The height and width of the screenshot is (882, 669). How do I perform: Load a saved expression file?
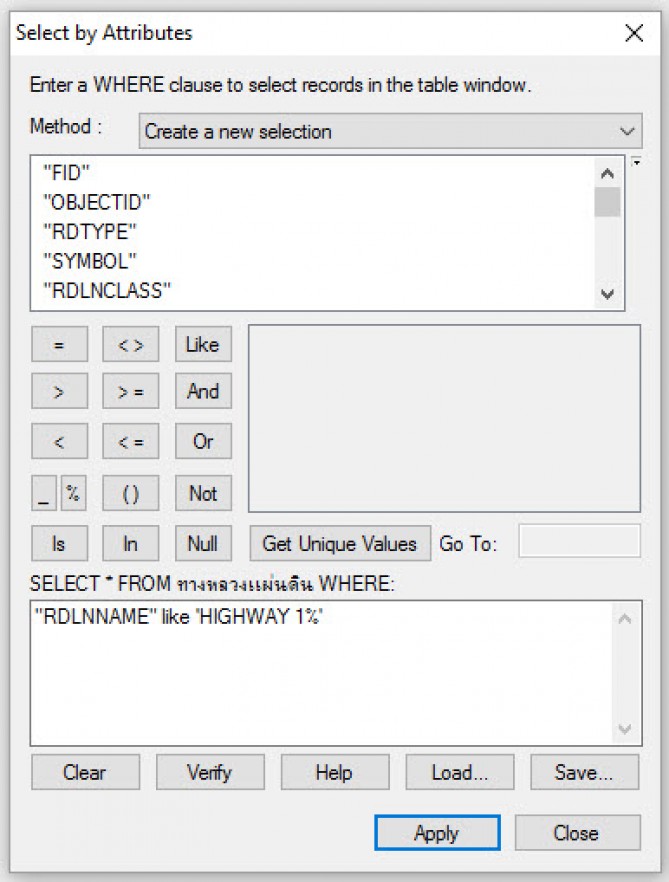[460, 772]
